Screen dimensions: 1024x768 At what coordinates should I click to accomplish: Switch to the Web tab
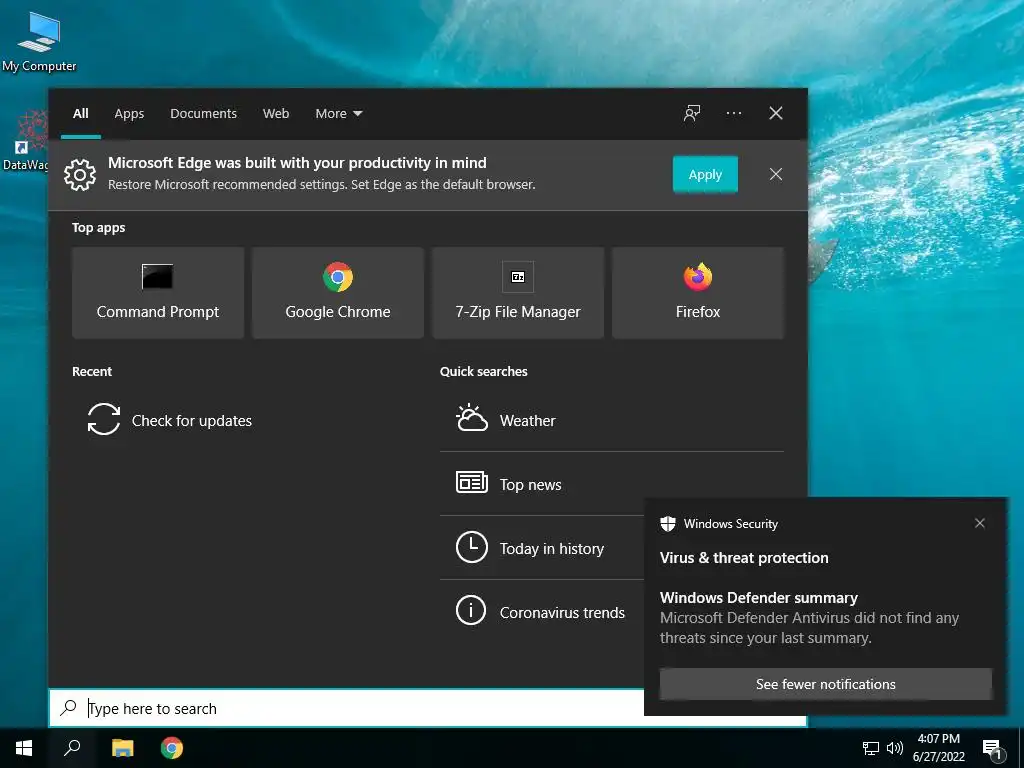(276, 114)
